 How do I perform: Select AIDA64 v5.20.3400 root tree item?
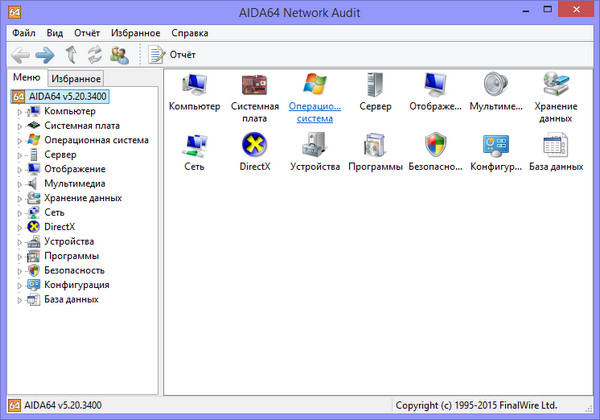pyautogui.click(x=66, y=97)
